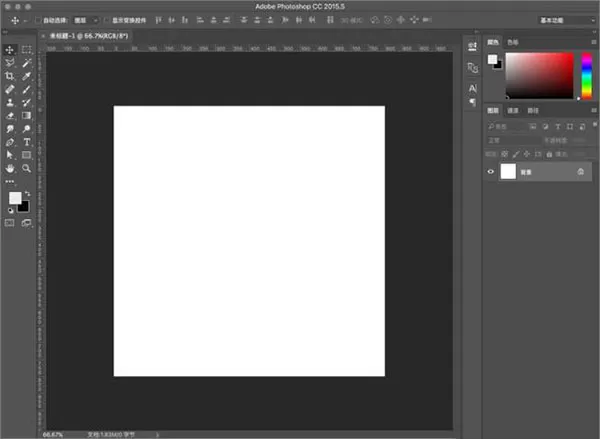Click the 未标题-1 document tab
Screen dimensions: 600x439
point(89,36)
